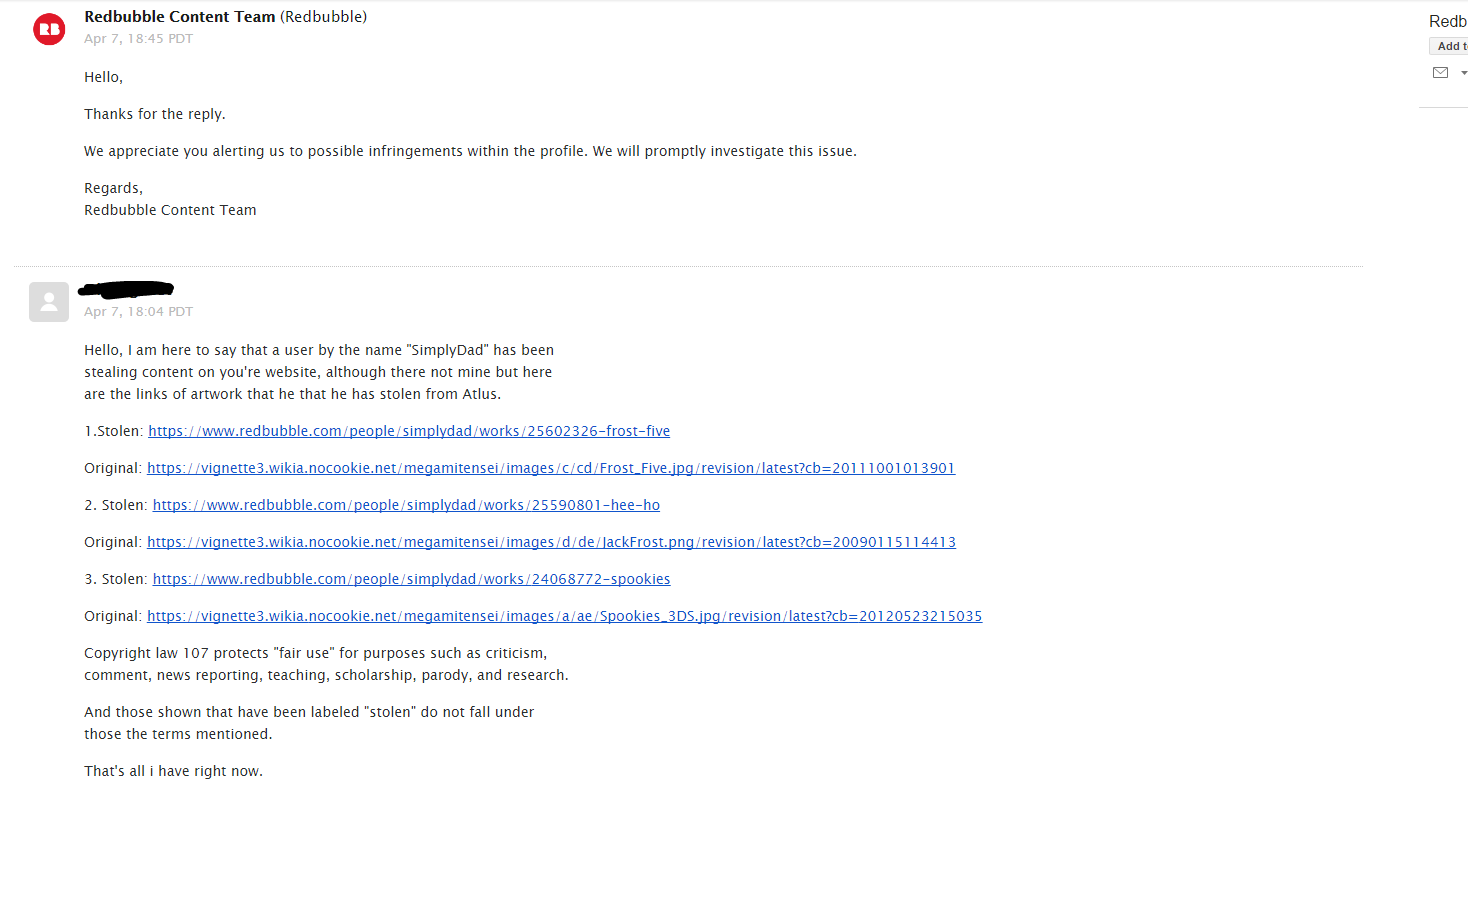Follow the stolen hee-ho Redbubble link
1468x923 pixels.
406,505
